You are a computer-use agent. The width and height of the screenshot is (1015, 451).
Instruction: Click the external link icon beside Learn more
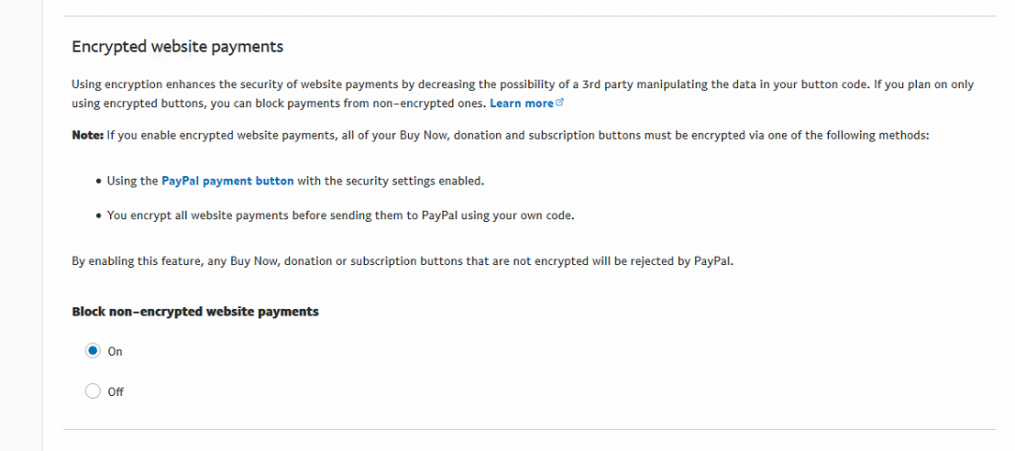(560, 103)
